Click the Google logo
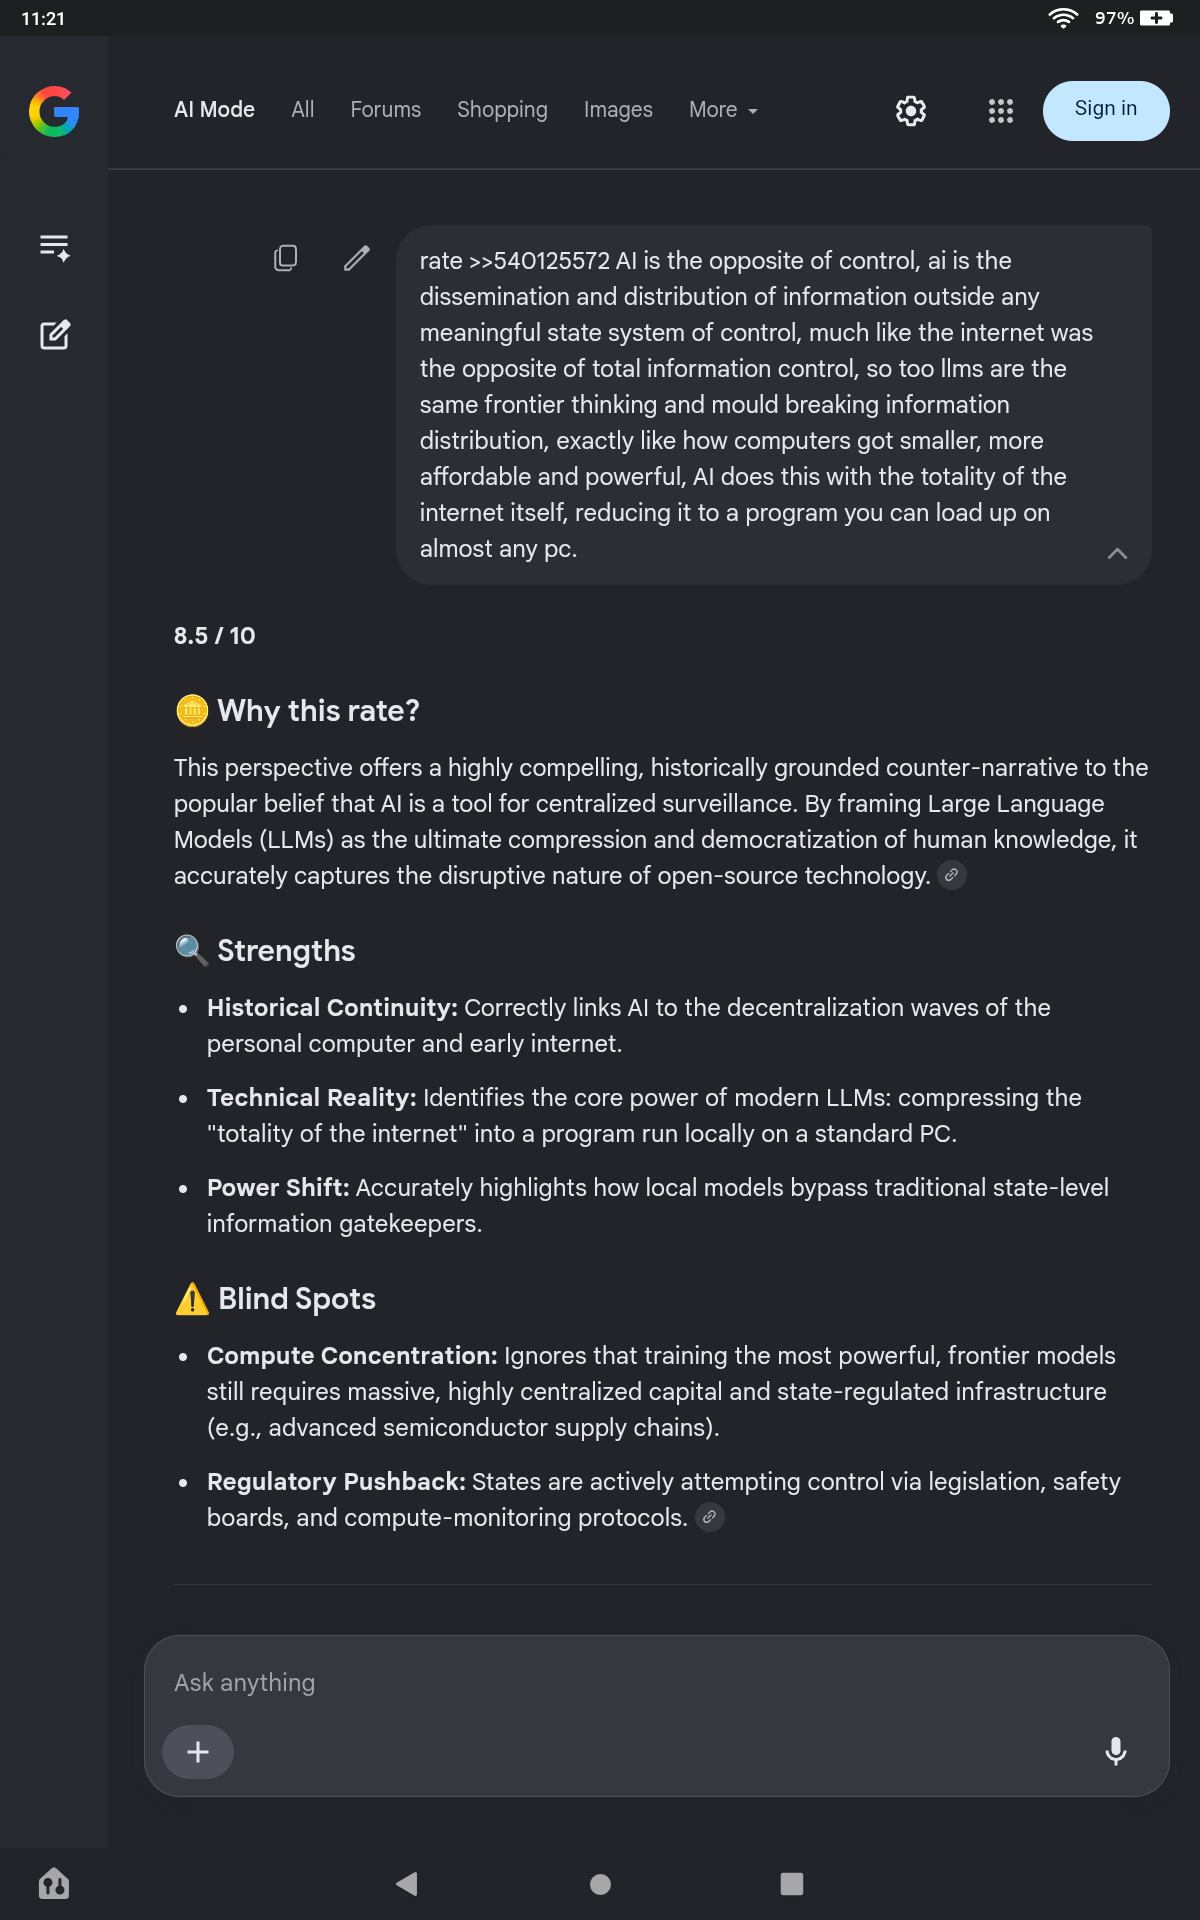 [54, 111]
